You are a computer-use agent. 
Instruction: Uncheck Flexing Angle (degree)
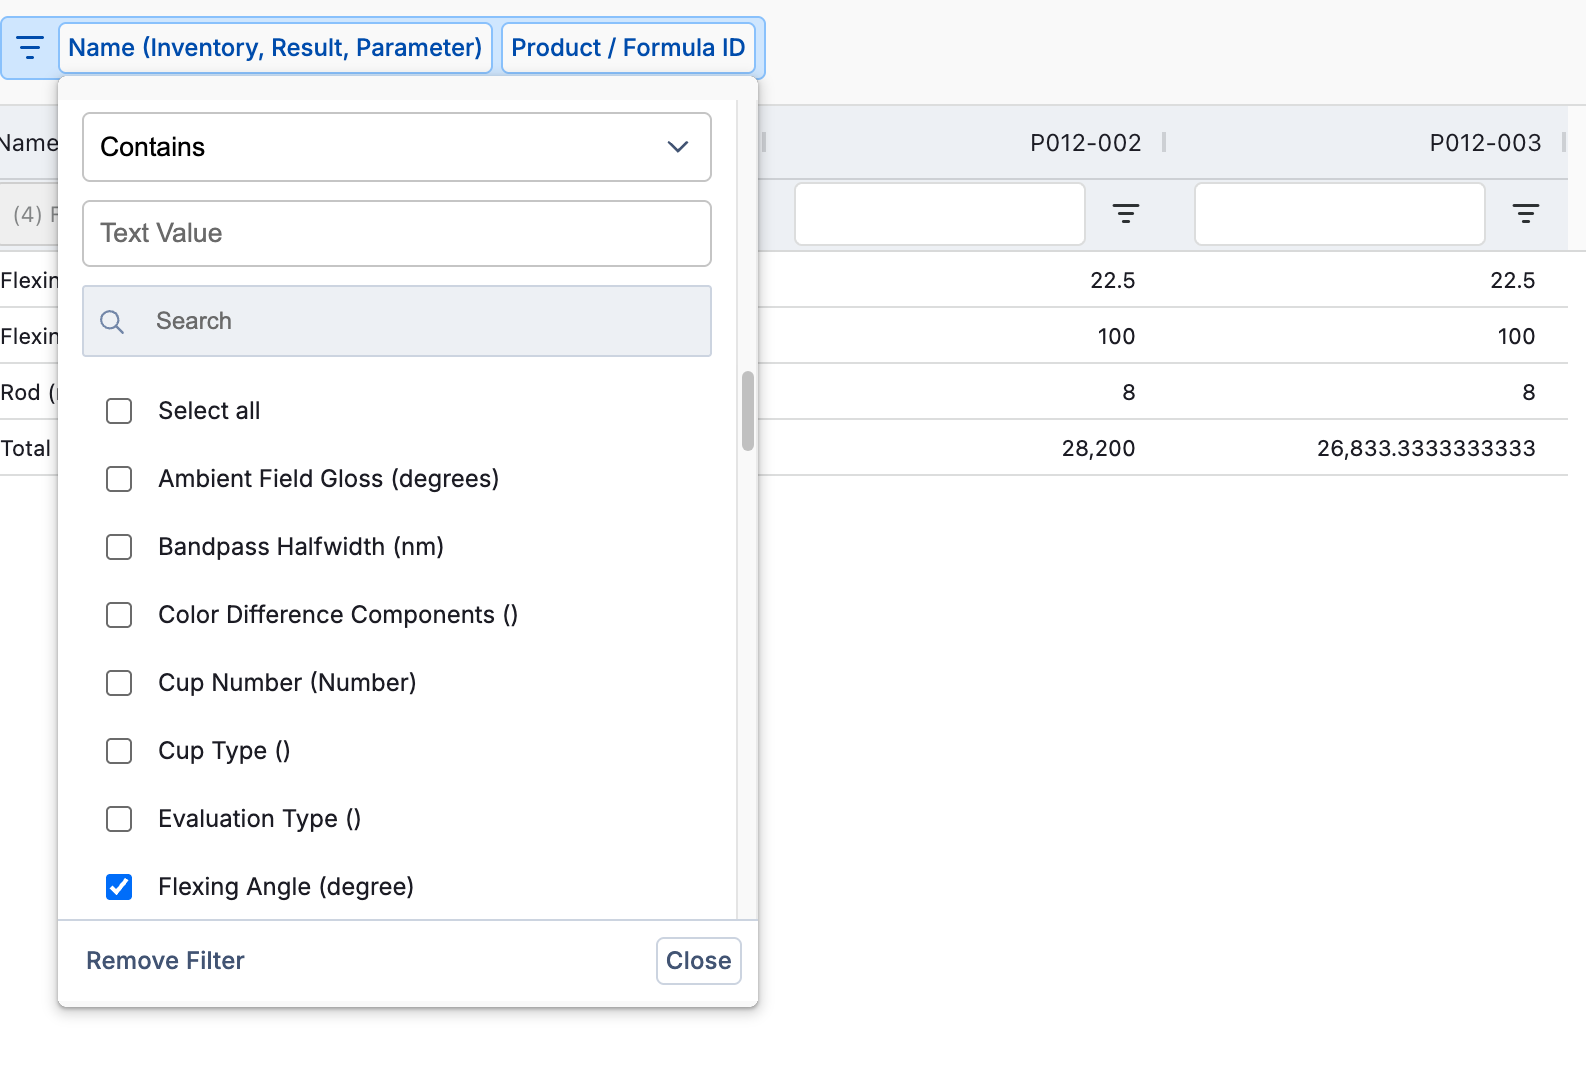[119, 887]
